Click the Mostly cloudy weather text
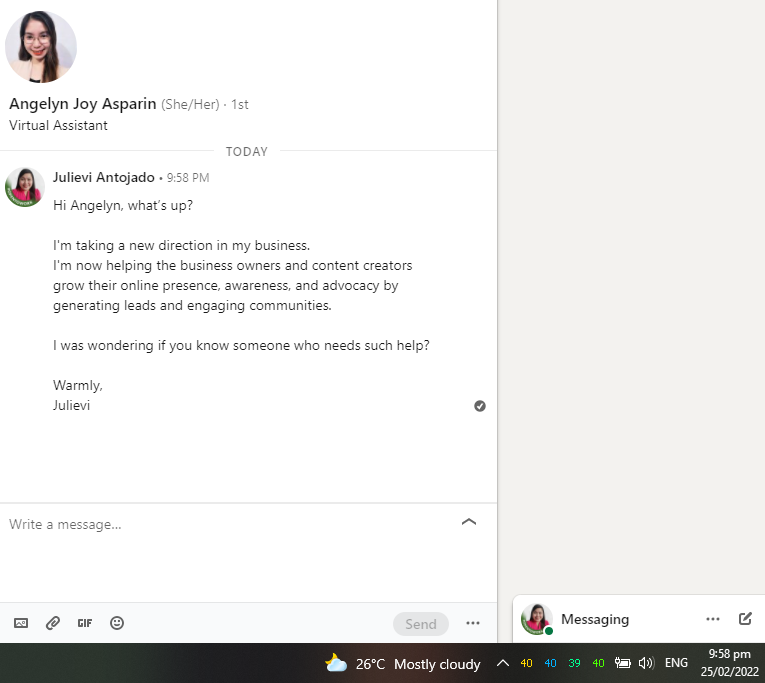Viewport: 765px width, 683px height. [x=437, y=664]
